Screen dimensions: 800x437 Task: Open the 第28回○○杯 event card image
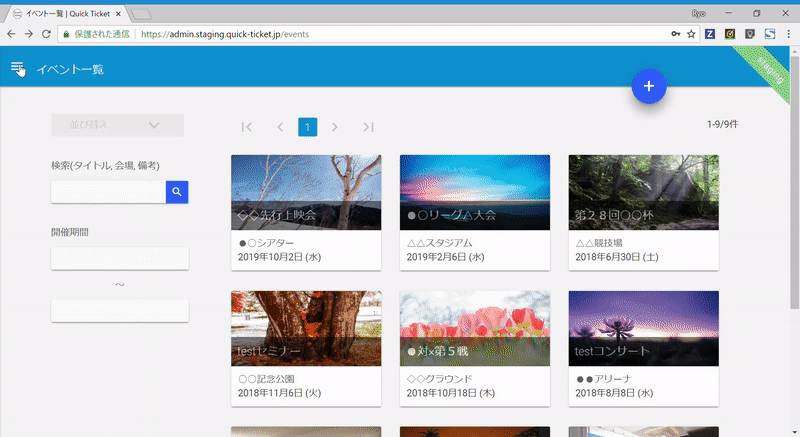click(x=644, y=192)
